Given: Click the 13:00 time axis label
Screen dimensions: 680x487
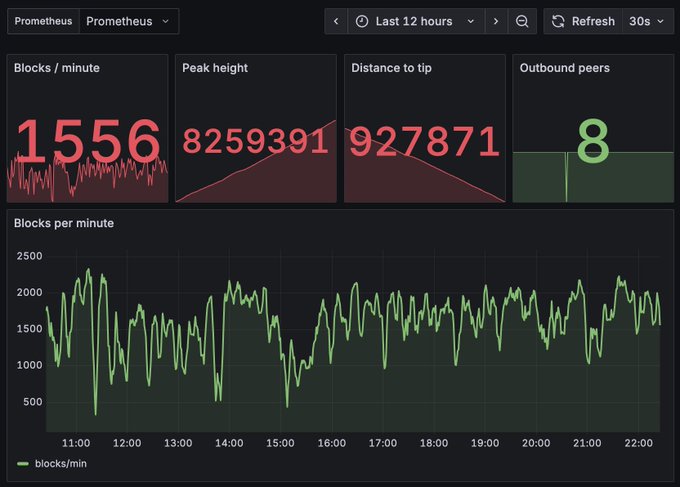Looking at the screenshot, I should point(178,443).
